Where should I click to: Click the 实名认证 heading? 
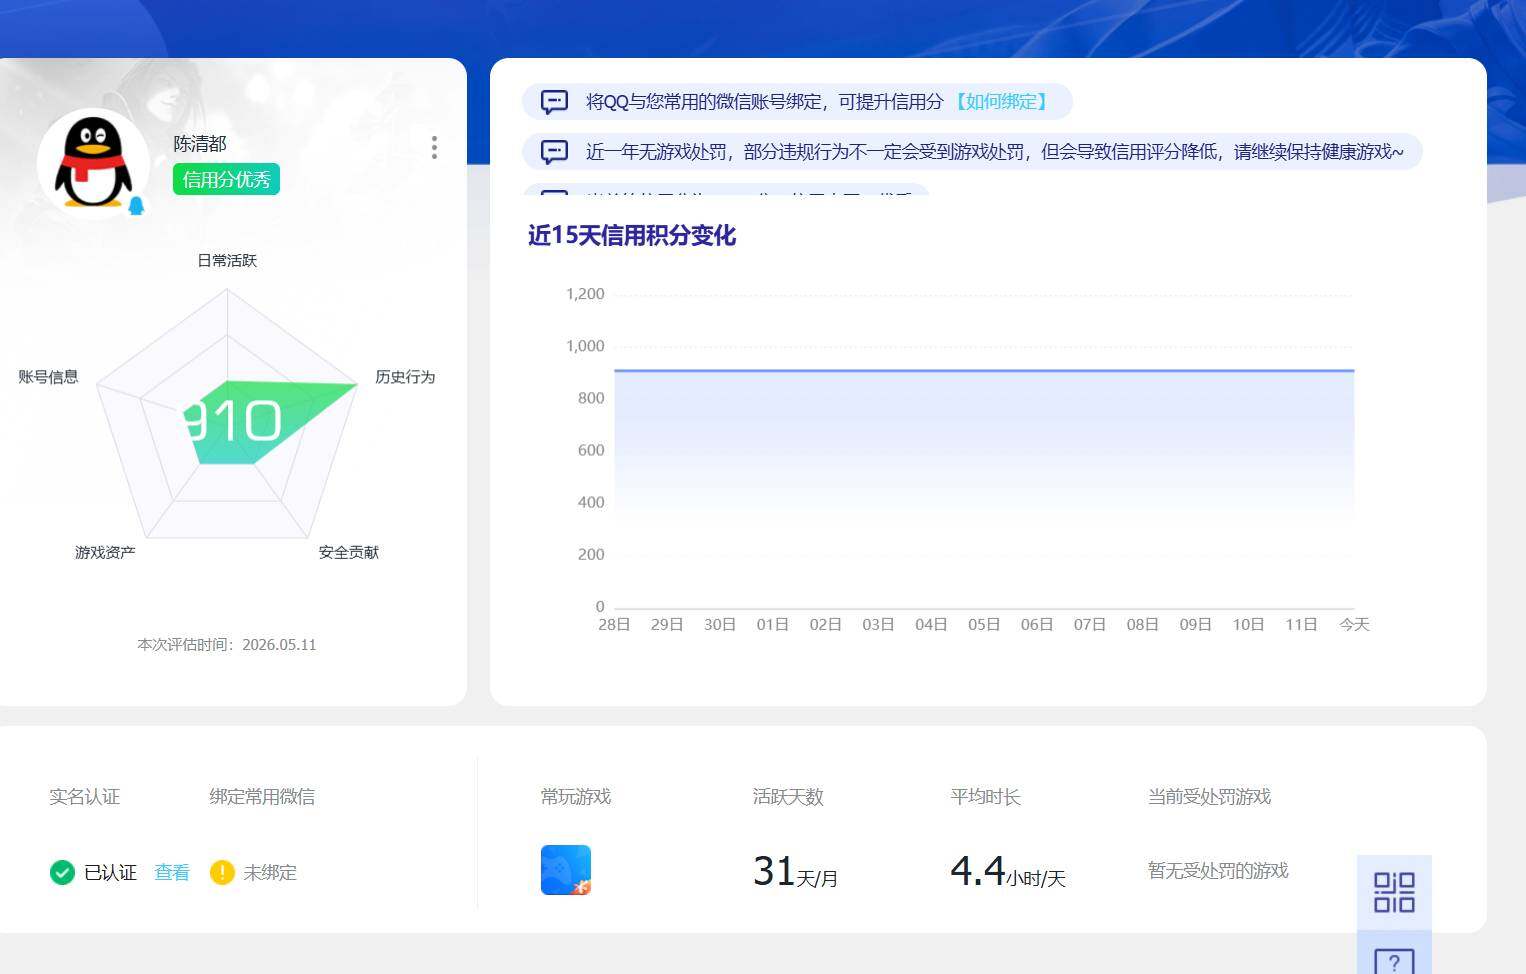click(x=84, y=796)
